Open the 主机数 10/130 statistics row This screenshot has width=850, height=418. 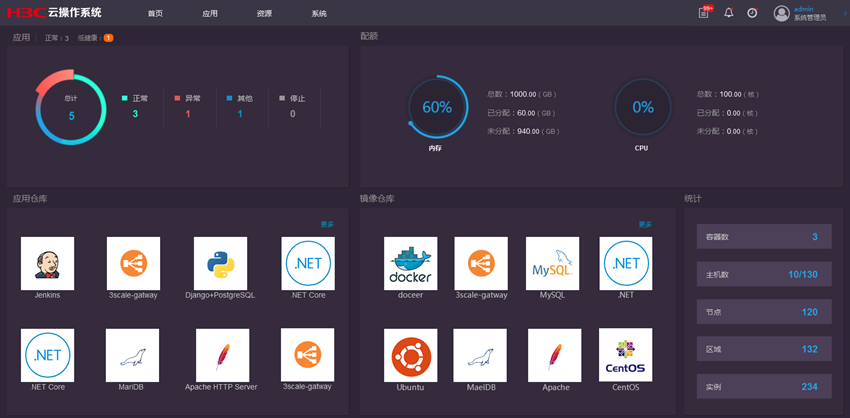[x=764, y=274]
